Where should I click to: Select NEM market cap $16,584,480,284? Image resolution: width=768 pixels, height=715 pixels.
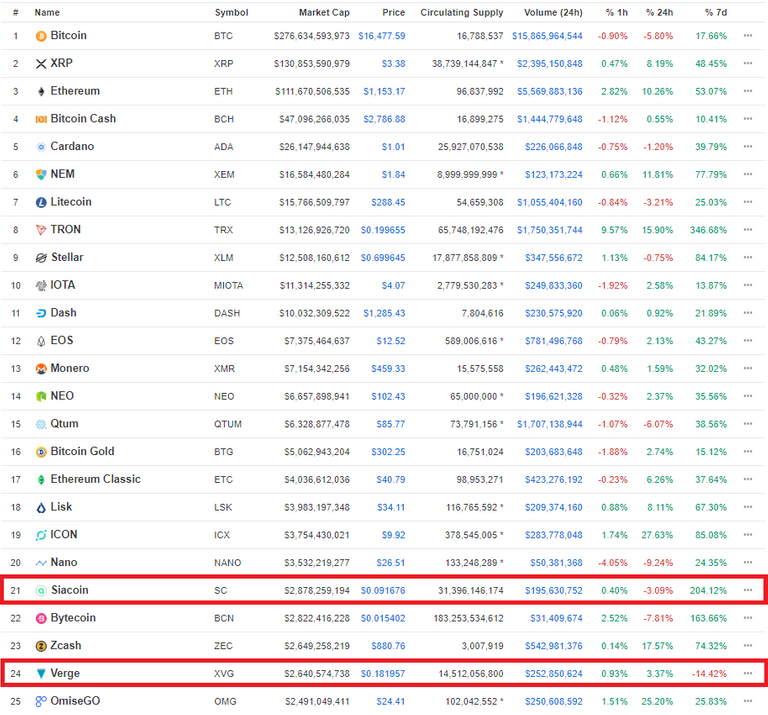314,175
